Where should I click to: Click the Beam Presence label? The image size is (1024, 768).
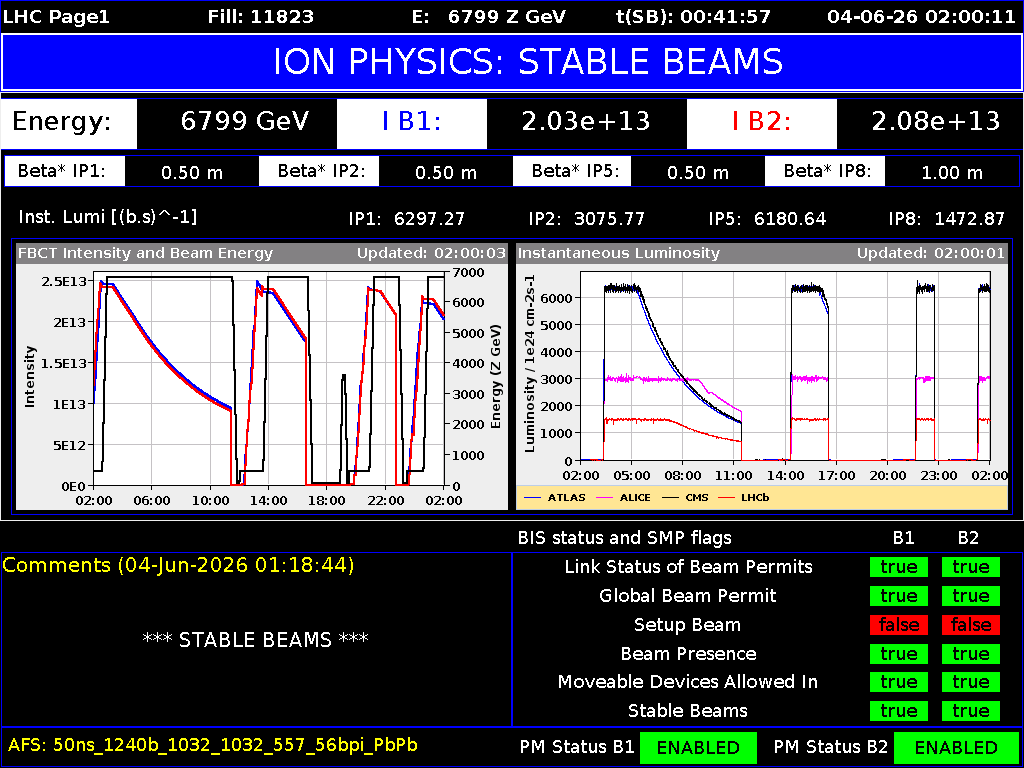[688, 654]
